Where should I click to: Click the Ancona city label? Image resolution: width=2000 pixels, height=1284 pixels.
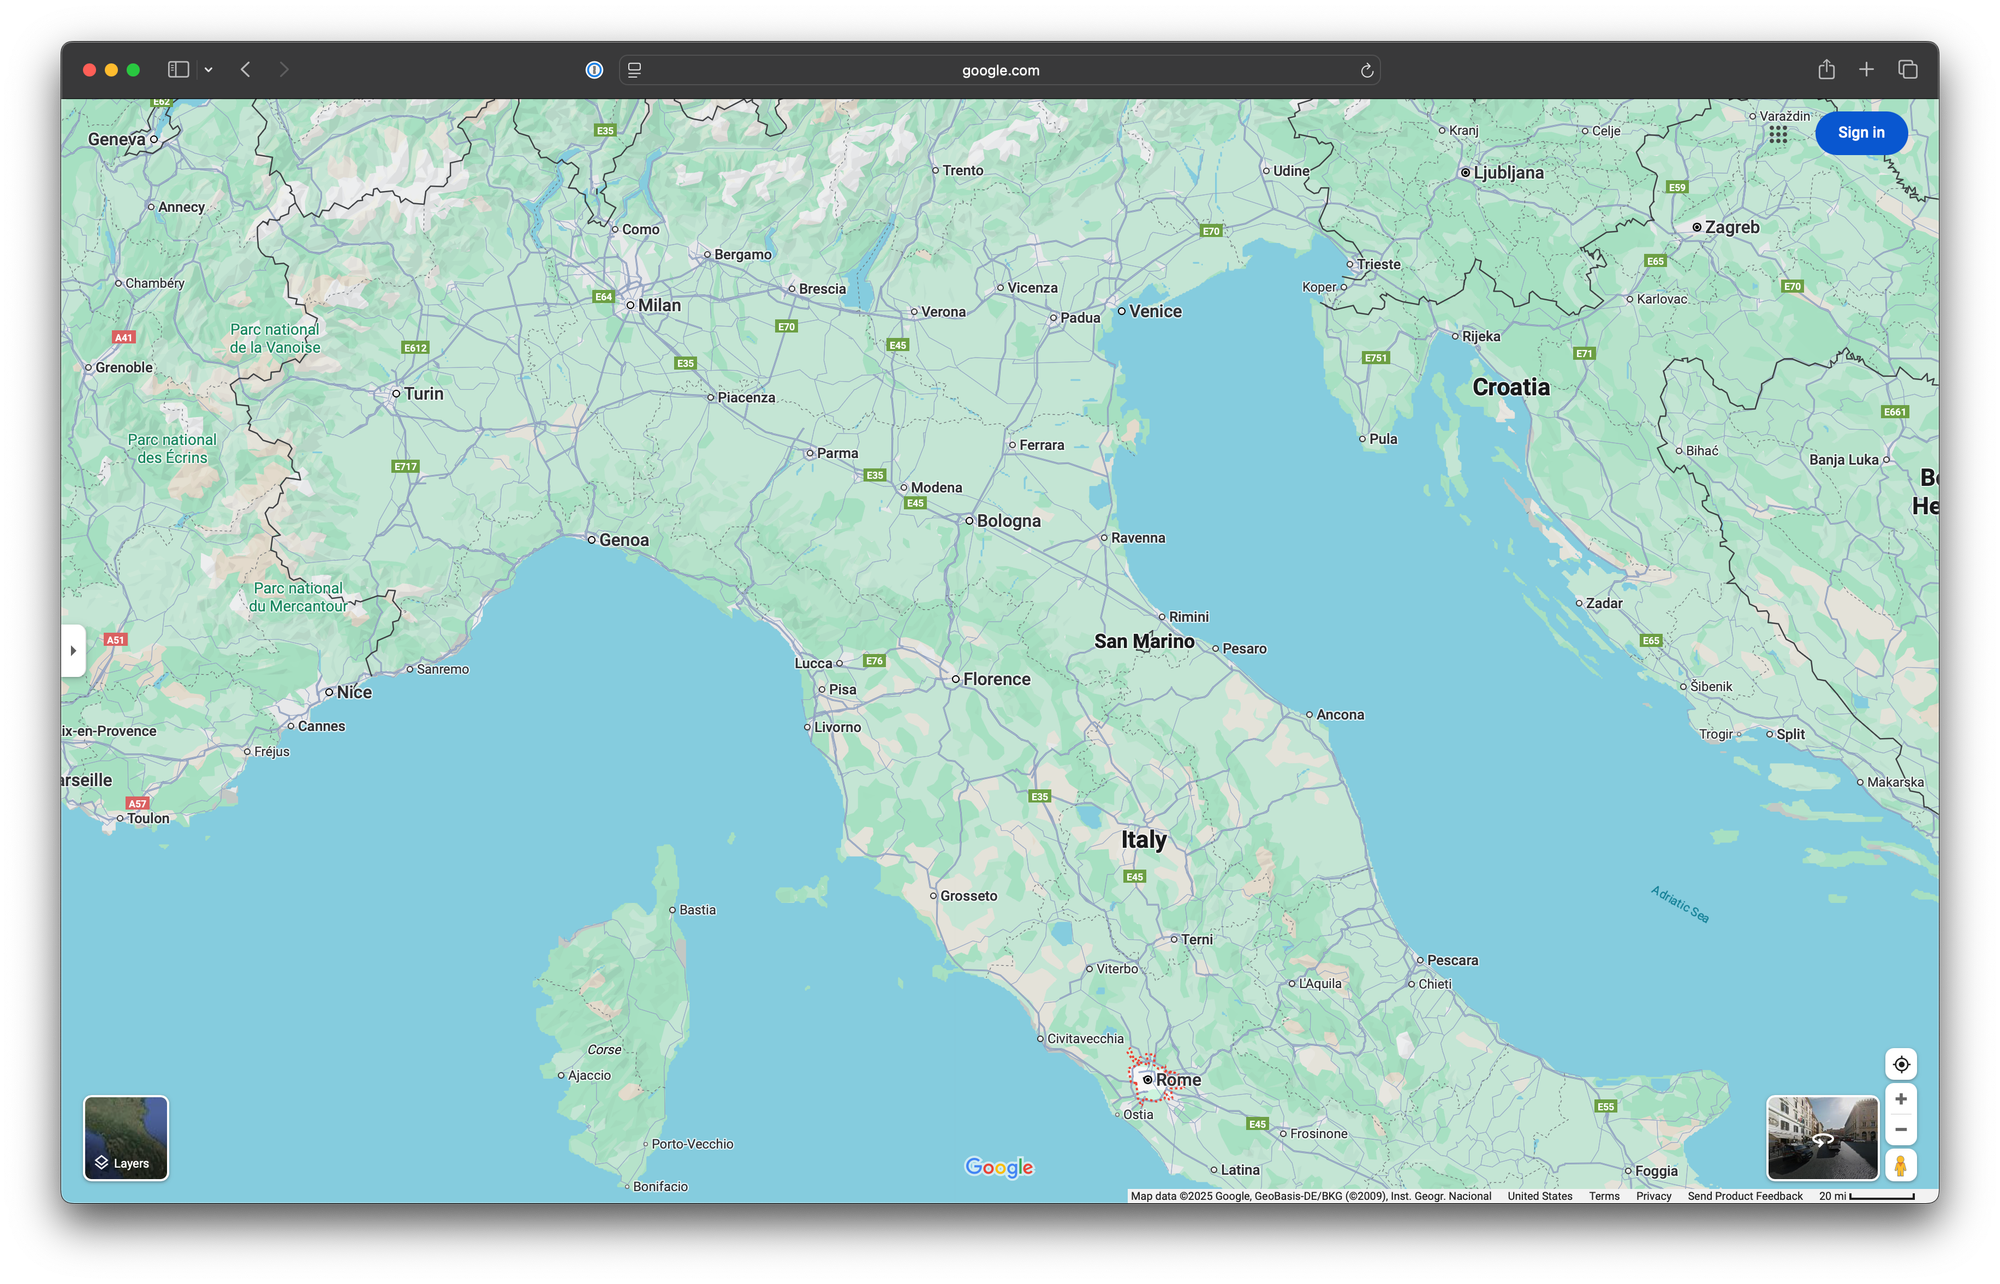[1340, 715]
